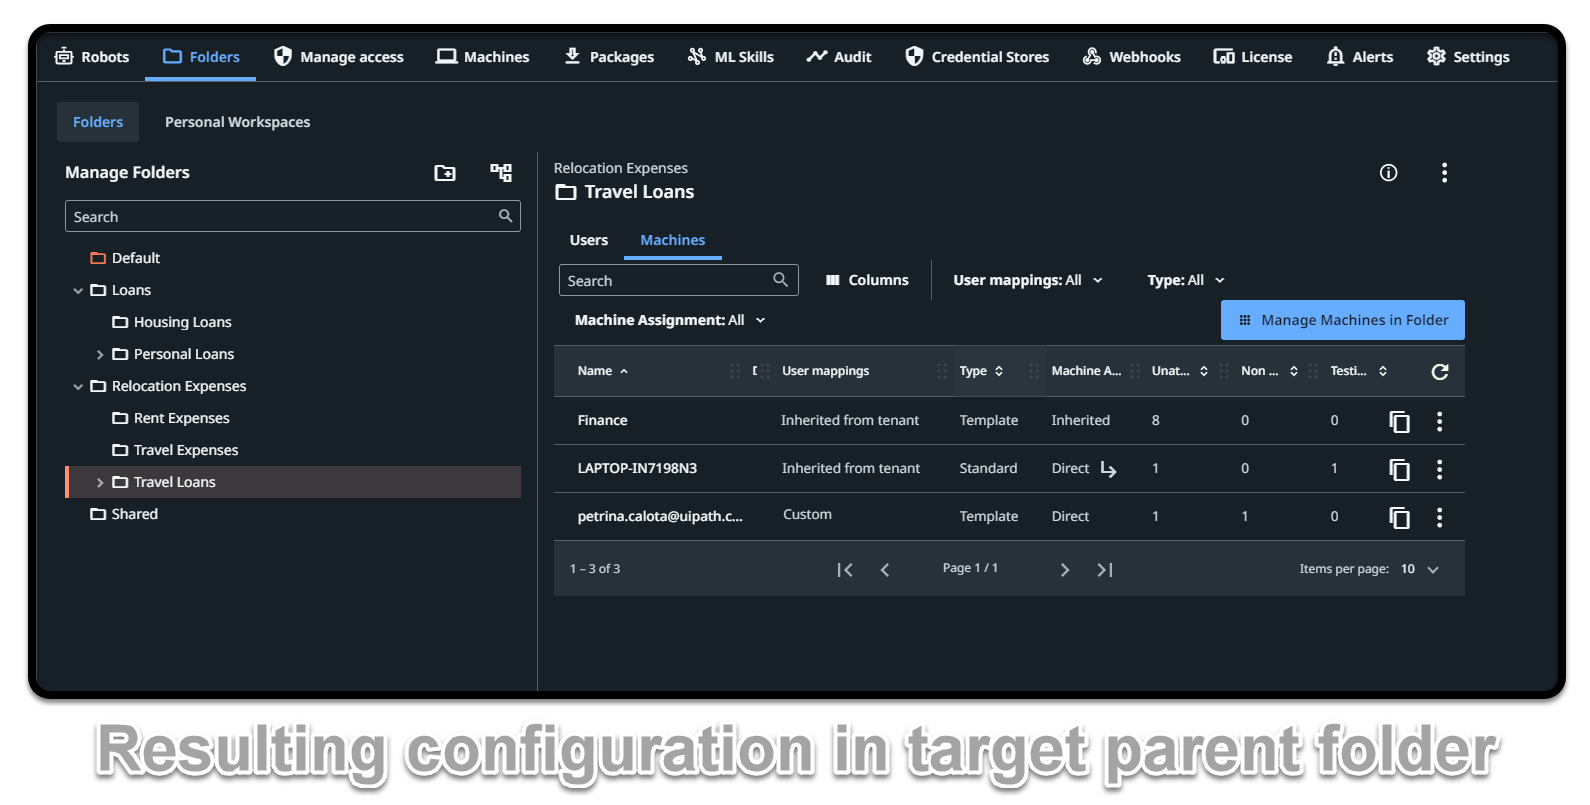Viewport: 1590px width, 805px height.
Task: Sort by Testing runtimes column
Action: click(1359, 371)
